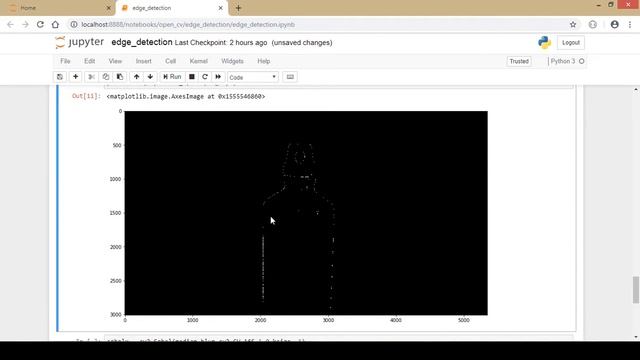Open the Cell menu
This screenshot has height=360, width=640.
pos(170,61)
